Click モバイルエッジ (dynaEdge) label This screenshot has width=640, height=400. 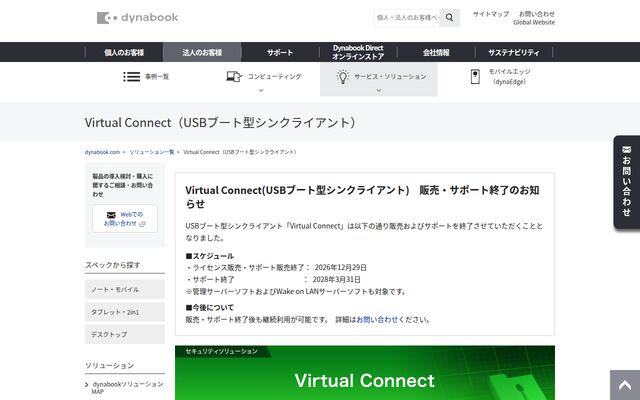pos(509,76)
